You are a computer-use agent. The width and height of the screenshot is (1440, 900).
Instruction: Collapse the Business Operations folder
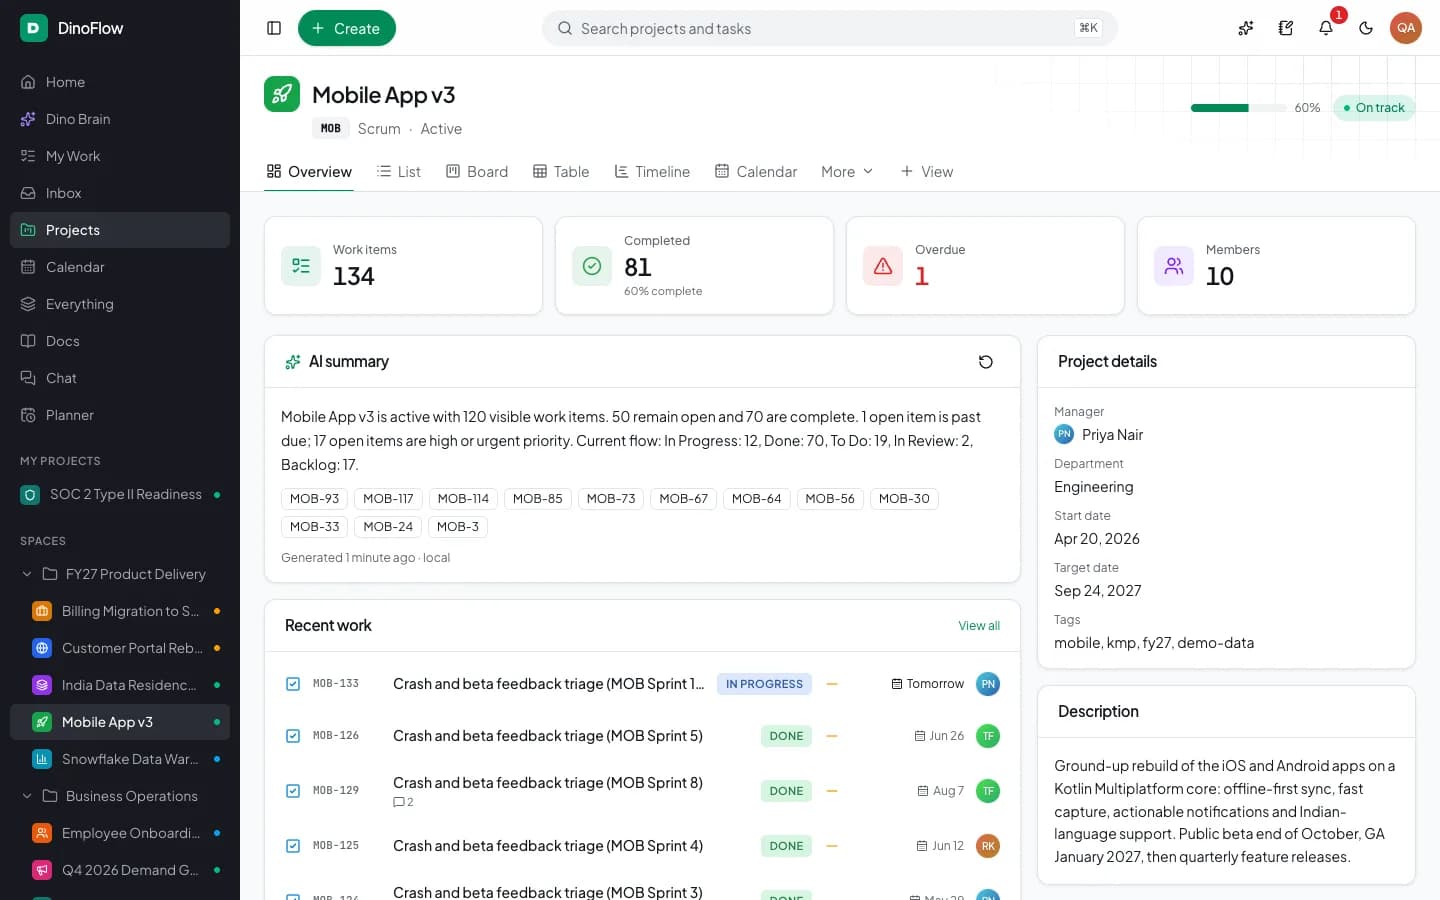pyautogui.click(x=27, y=796)
